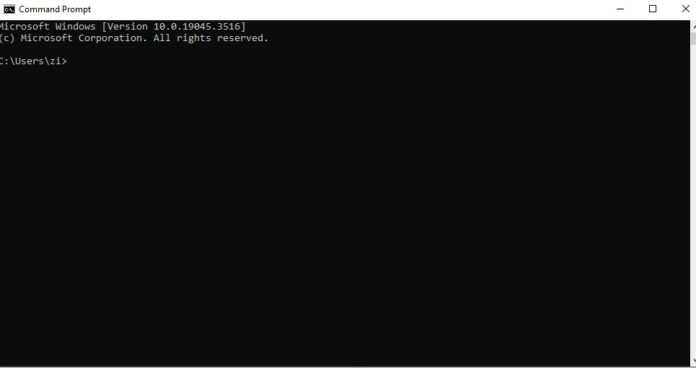Click the words All rights reserved
The image size is (696, 368).
click(211, 38)
